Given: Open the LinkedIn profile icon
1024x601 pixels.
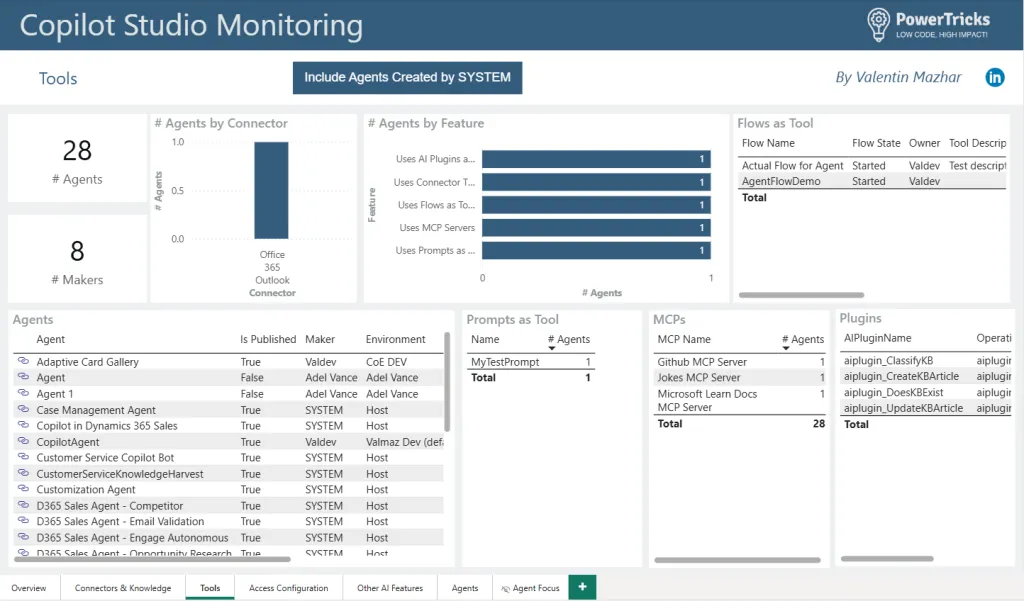Looking at the screenshot, I should click(995, 78).
